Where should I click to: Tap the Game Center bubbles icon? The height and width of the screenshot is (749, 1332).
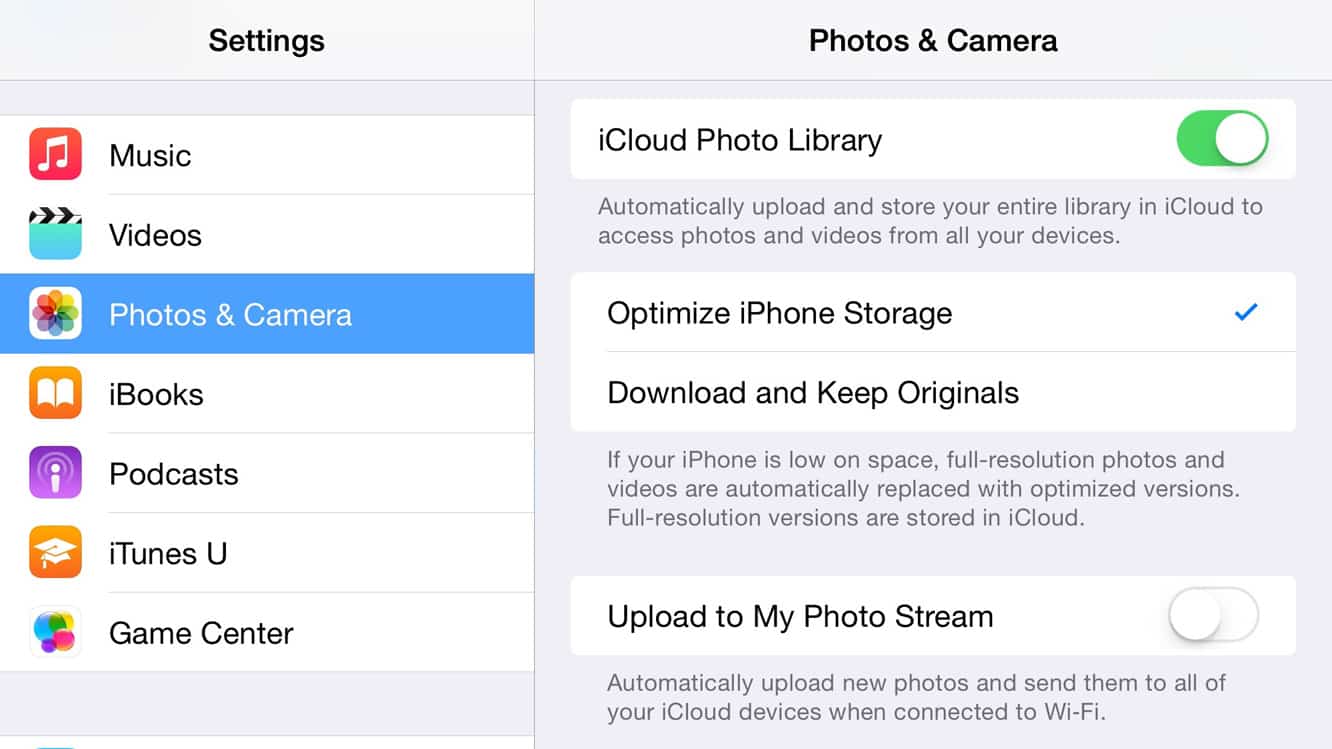[x=56, y=632]
